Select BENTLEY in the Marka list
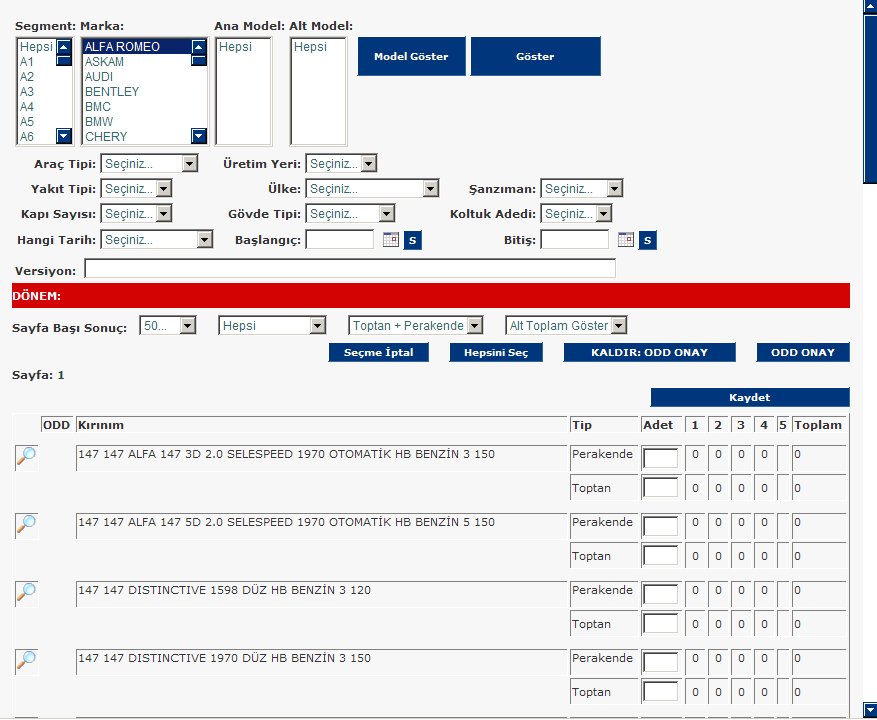877x720 pixels. pos(112,92)
